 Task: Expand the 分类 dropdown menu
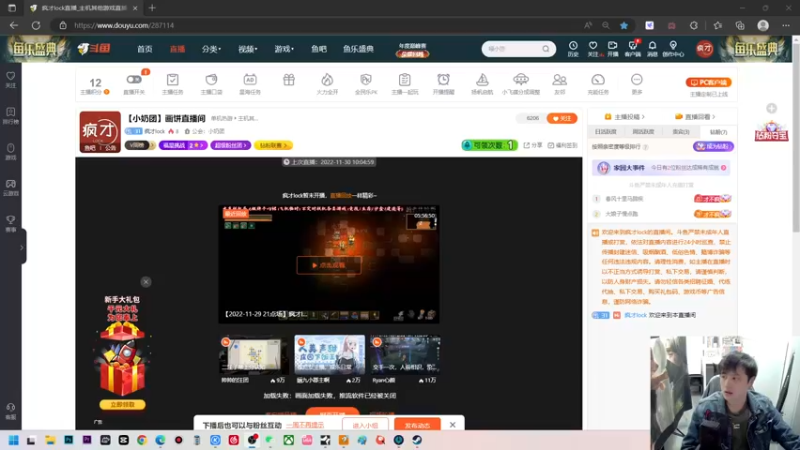tap(211, 49)
